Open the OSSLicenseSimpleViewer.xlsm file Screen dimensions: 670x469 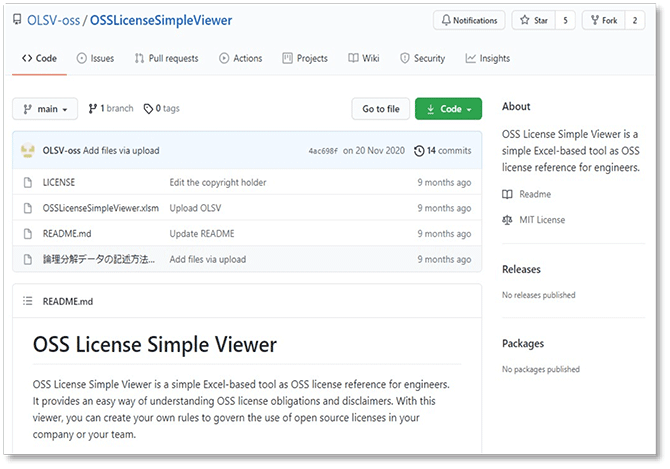(x=101, y=208)
